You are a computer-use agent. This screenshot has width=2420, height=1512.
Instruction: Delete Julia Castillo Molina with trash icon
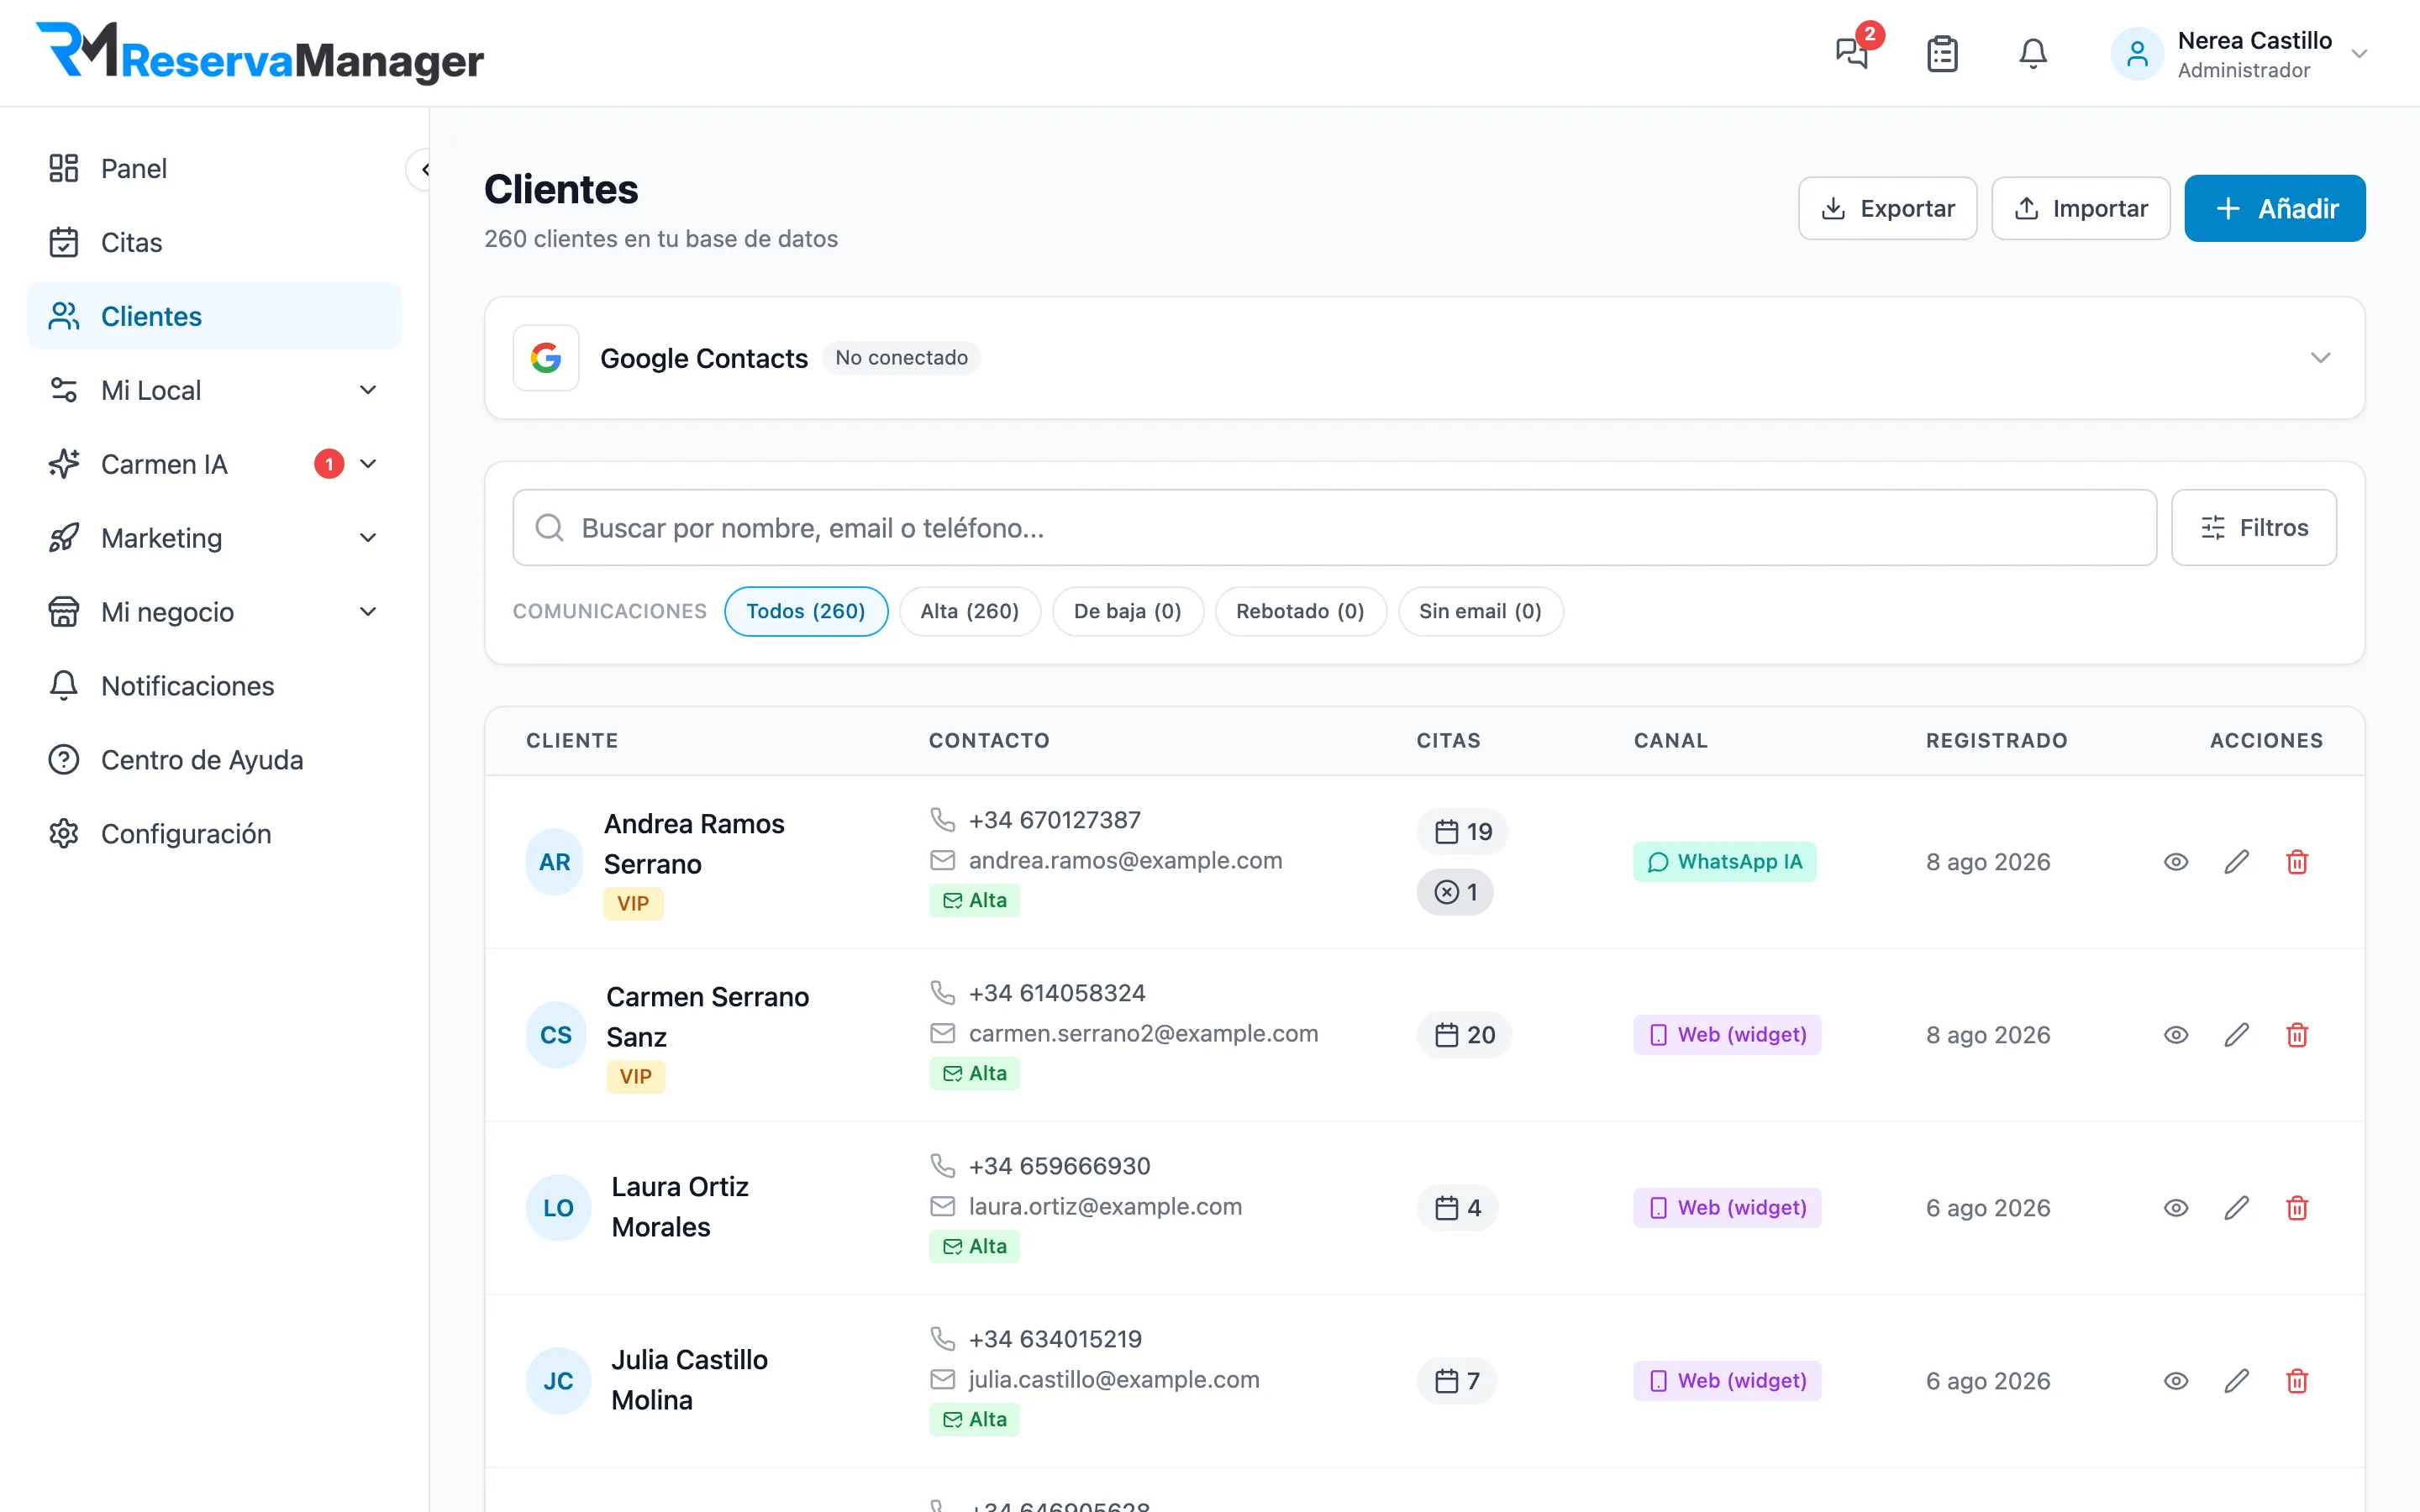point(2297,1380)
